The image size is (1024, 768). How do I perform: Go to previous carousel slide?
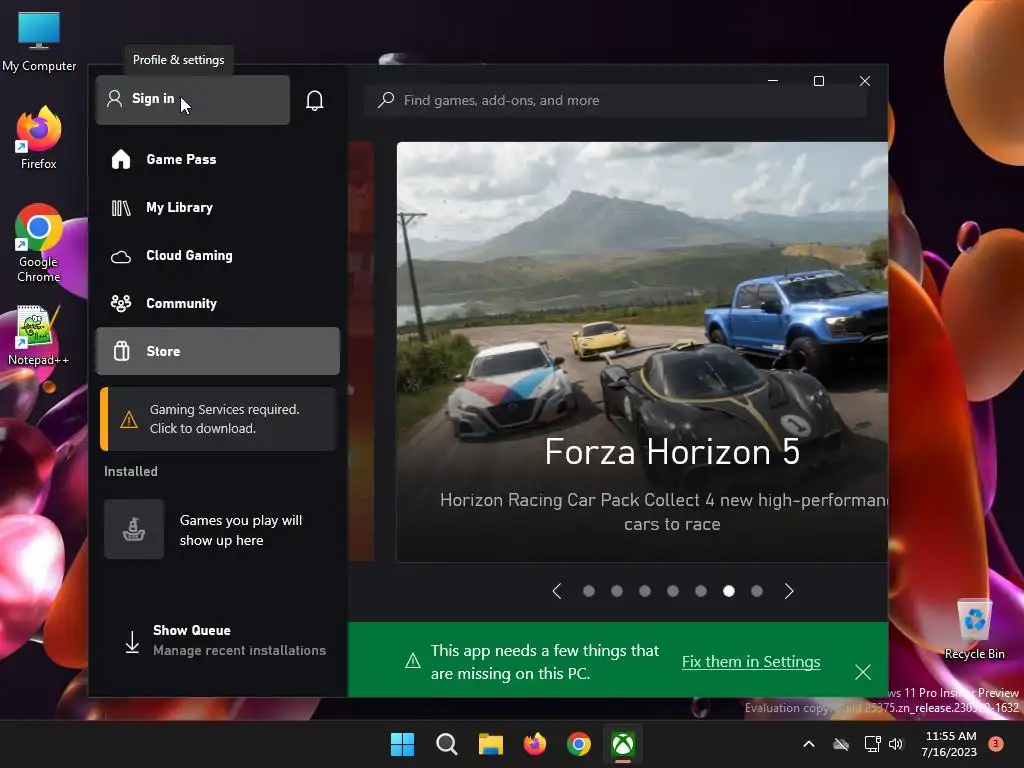[x=556, y=591]
